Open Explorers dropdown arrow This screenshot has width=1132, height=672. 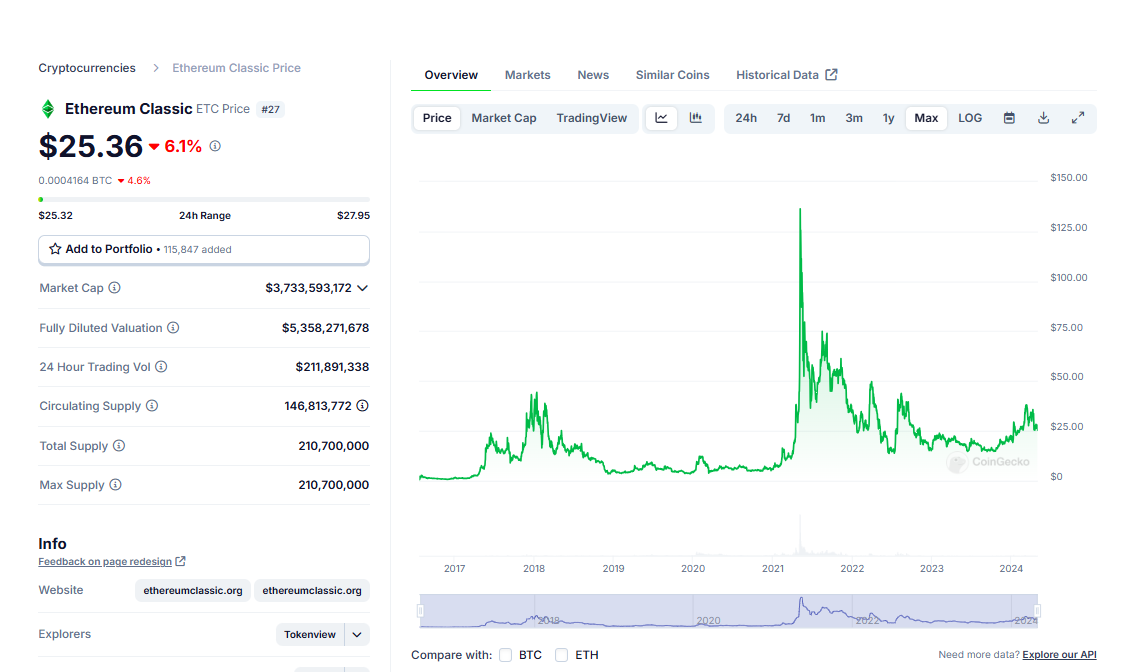point(357,634)
